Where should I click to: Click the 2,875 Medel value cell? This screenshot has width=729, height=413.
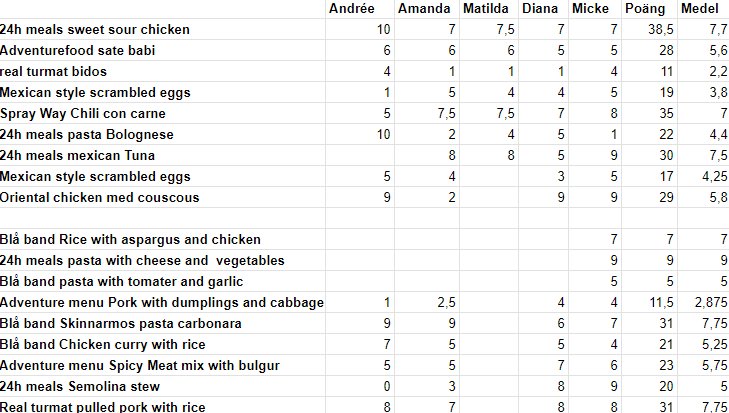703,302
